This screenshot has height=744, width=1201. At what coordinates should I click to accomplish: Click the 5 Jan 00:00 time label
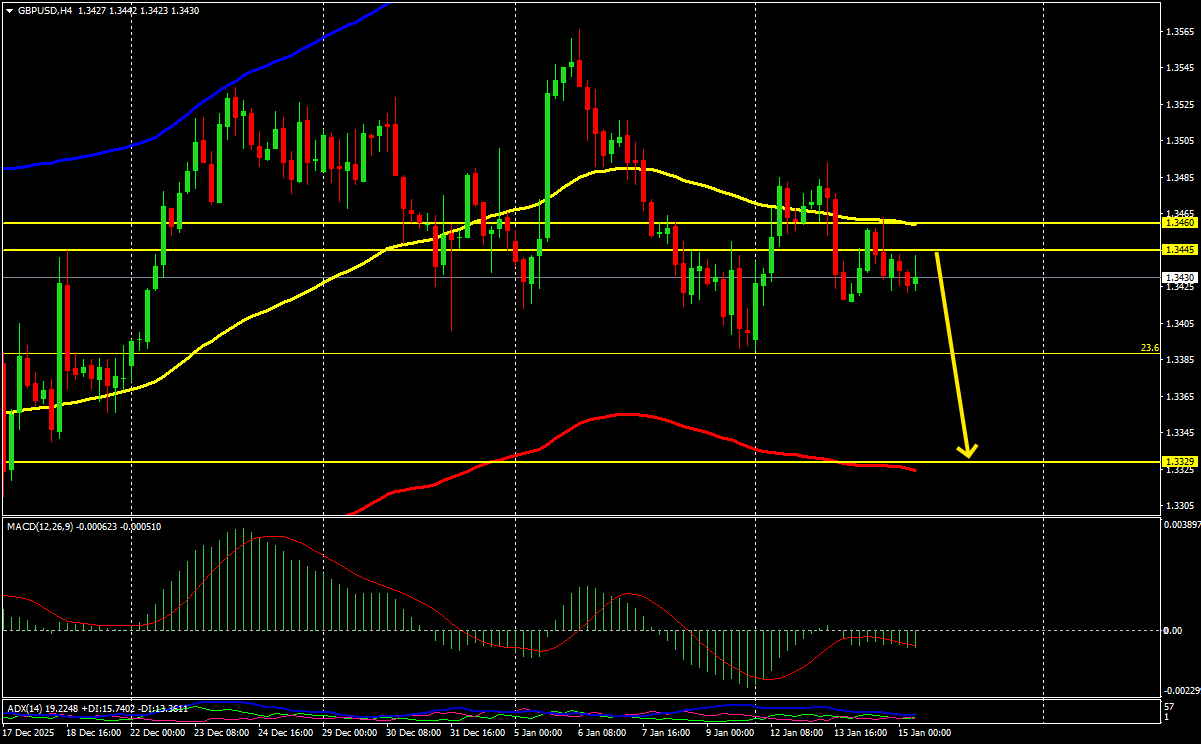coord(538,733)
